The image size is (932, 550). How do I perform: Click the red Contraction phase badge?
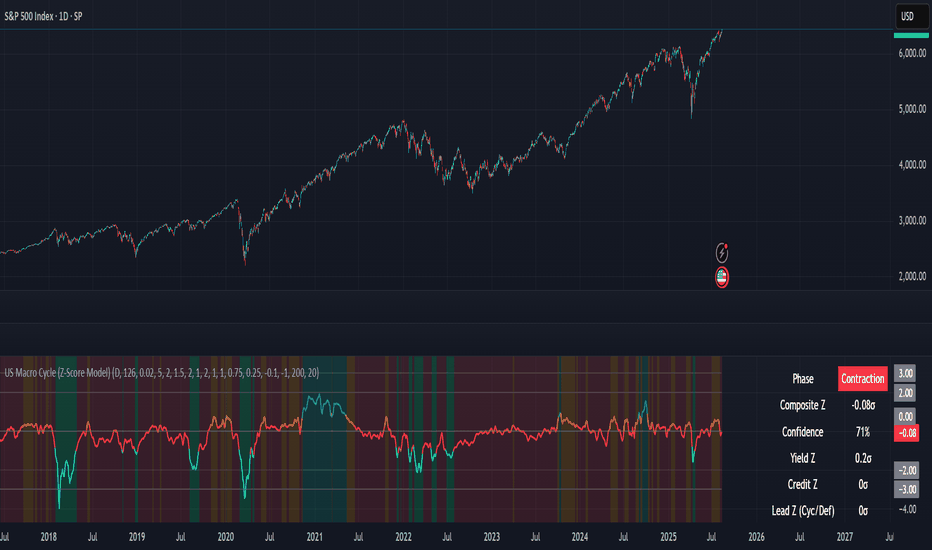tap(862, 379)
